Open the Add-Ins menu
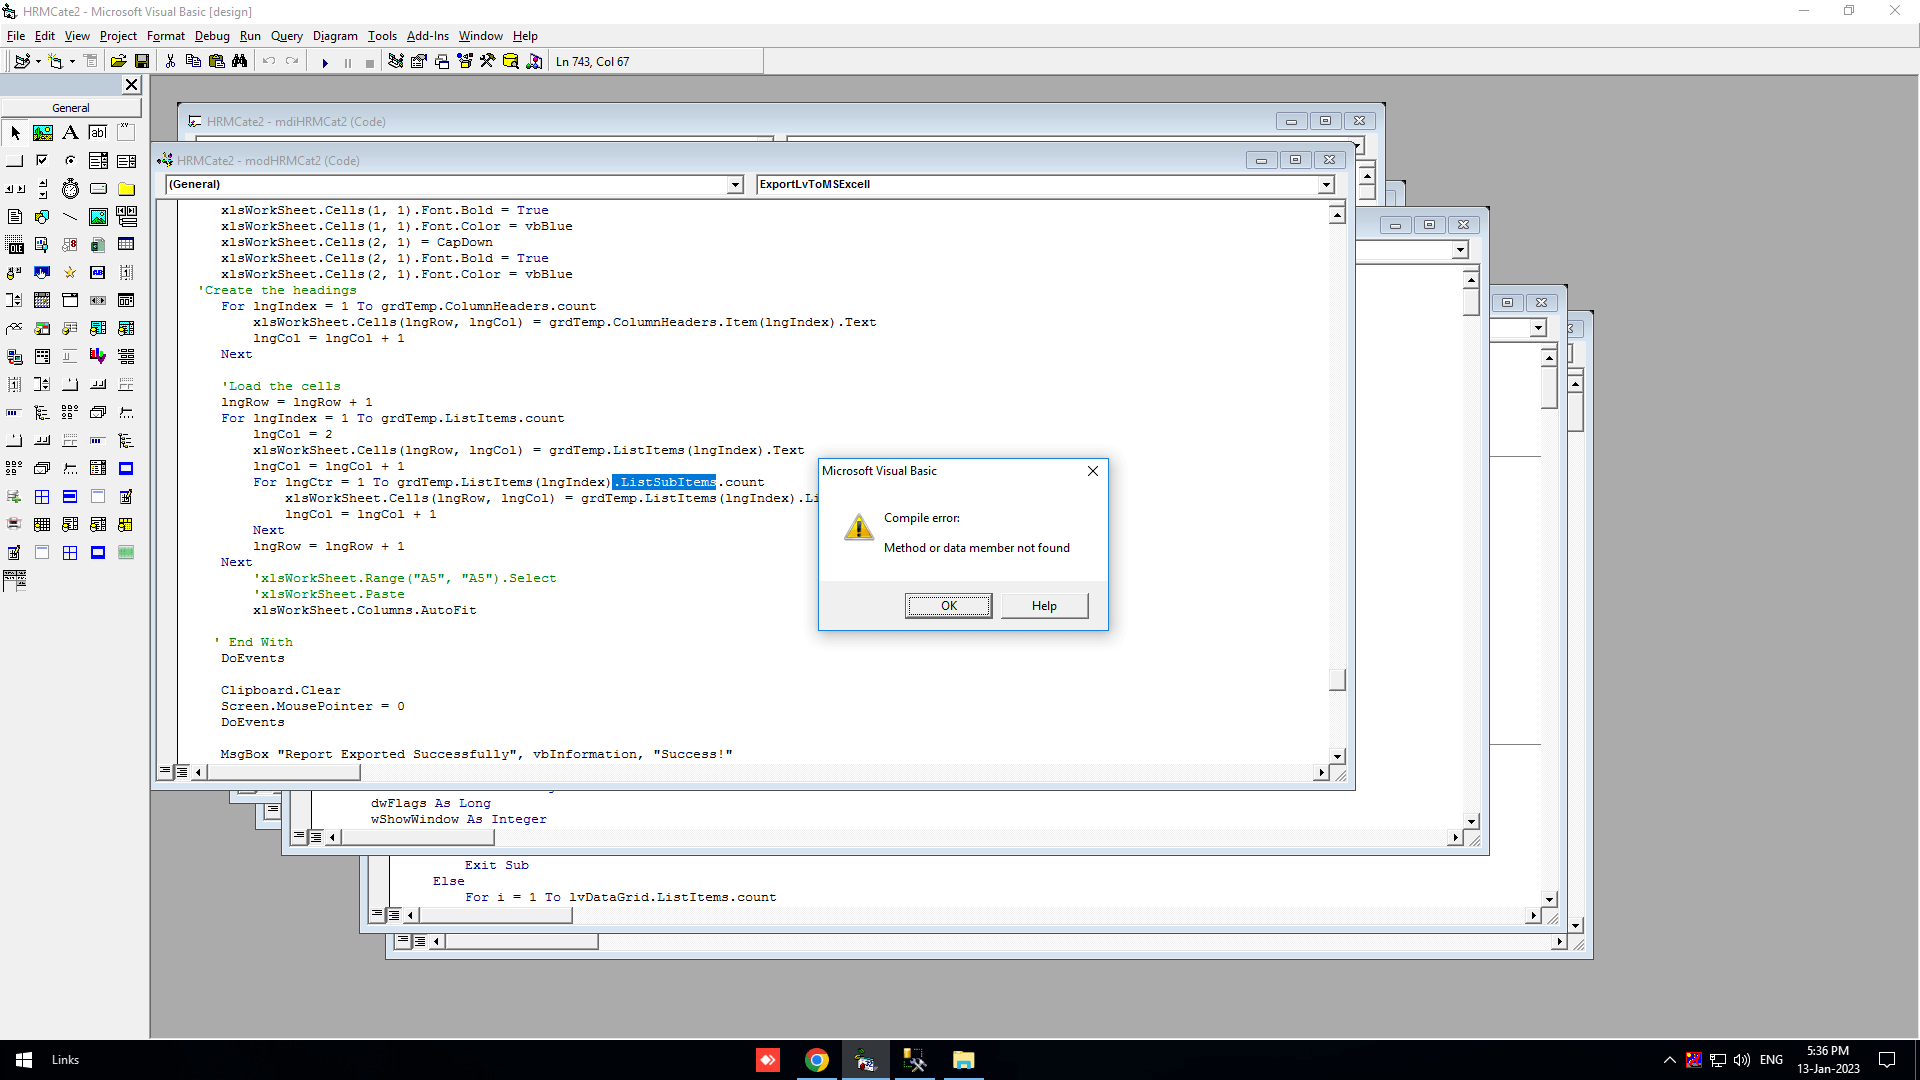1920x1080 pixels. tap(427, 36)
